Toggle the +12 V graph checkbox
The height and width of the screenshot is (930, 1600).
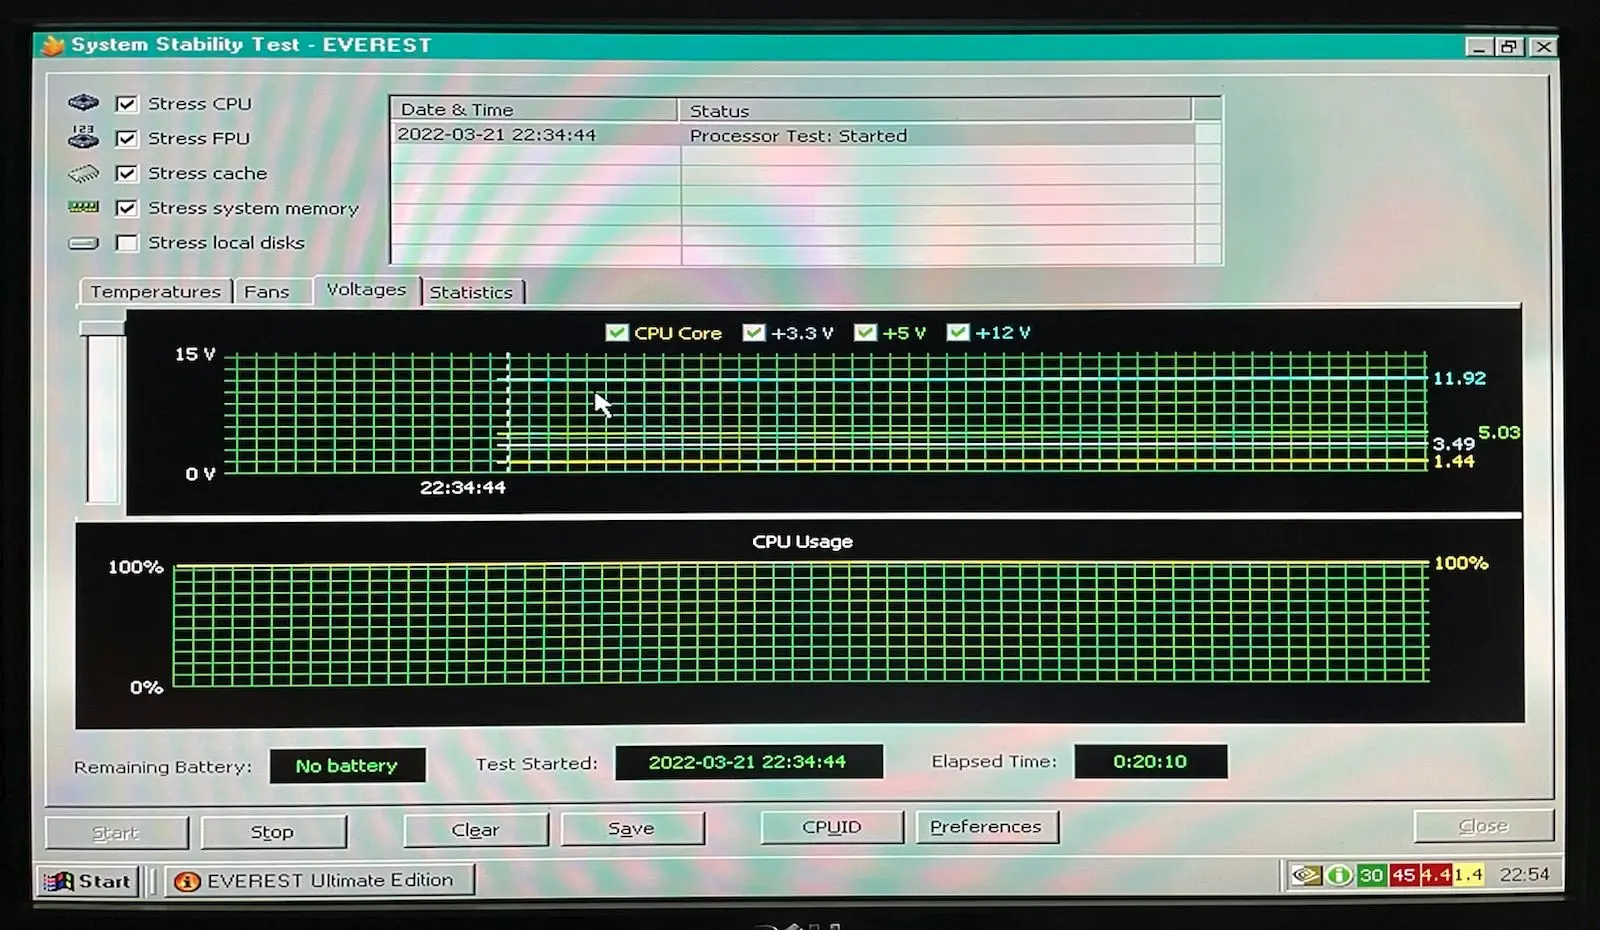coord(958,333)
